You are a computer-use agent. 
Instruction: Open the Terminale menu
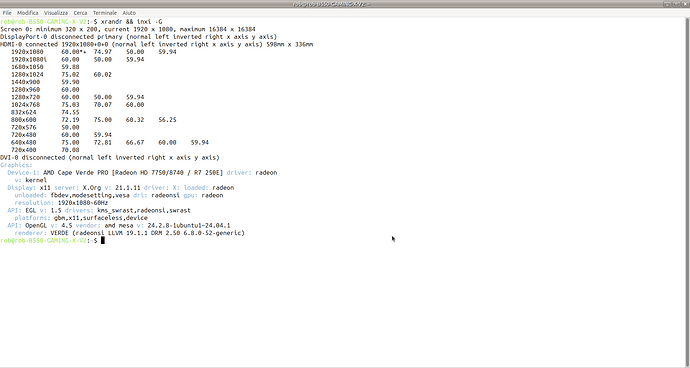coord(105,13)
